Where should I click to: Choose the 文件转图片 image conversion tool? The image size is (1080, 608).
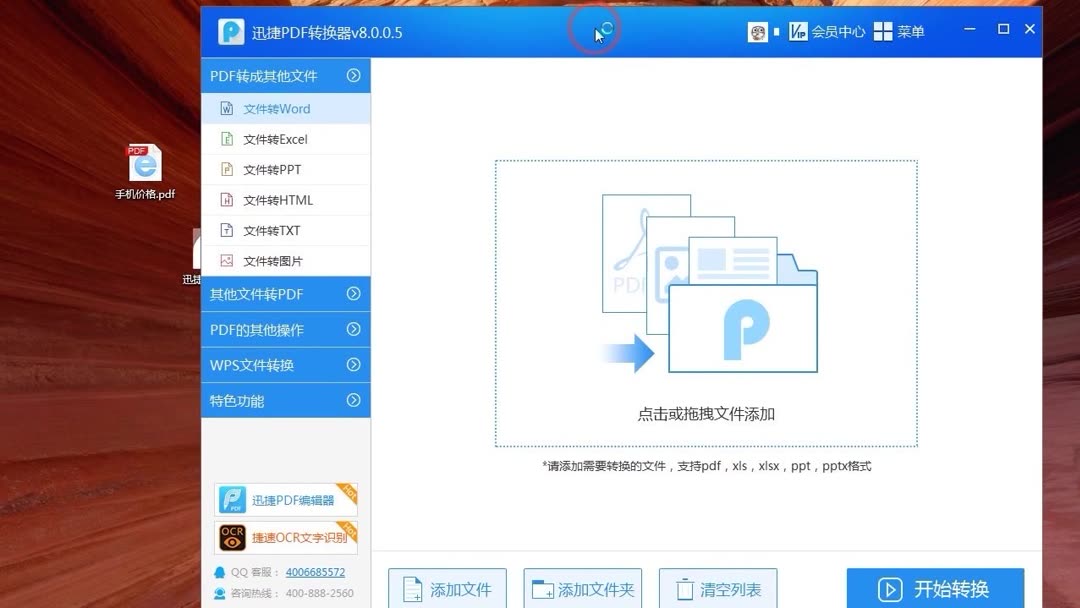266,260
